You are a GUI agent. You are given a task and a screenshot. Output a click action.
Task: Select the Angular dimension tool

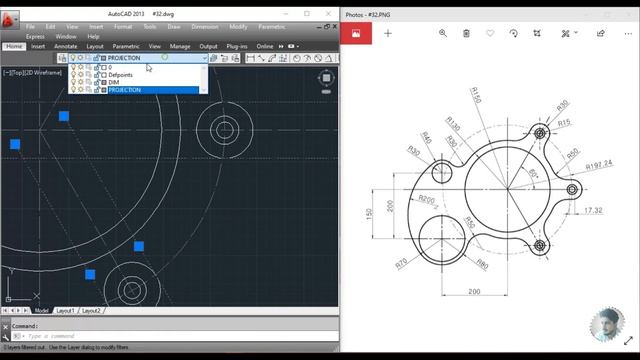329,58
